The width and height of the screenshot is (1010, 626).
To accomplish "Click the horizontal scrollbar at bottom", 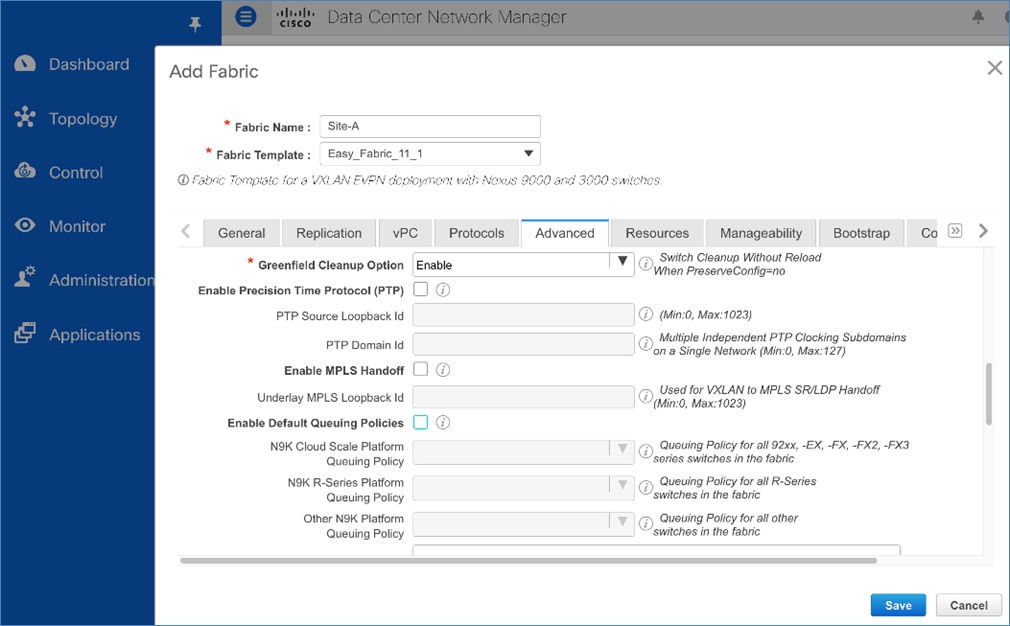I will tap(528, 560).
